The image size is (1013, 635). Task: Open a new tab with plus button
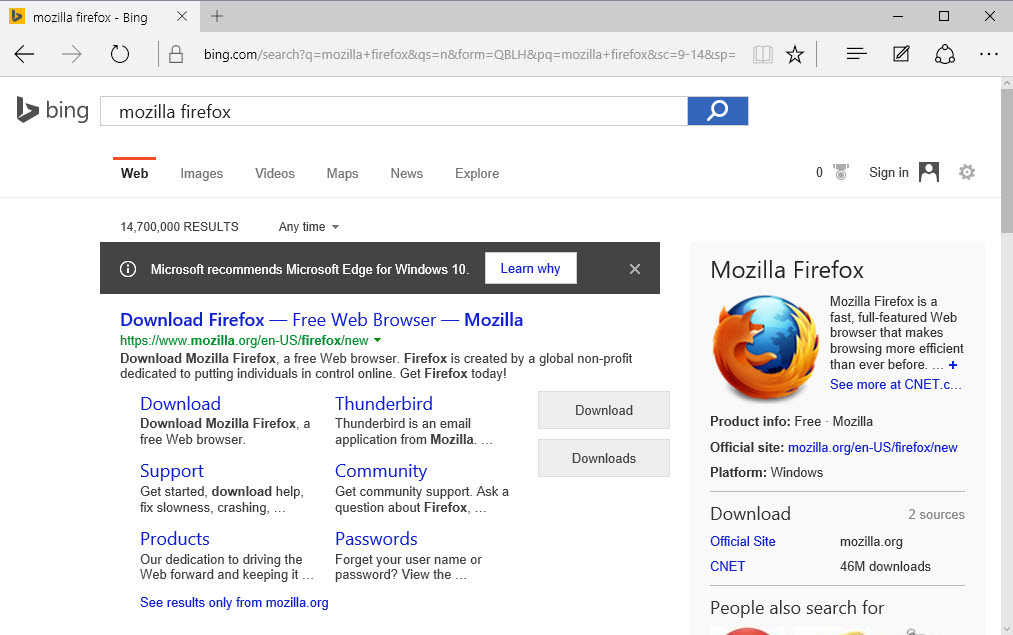point(217,16)
